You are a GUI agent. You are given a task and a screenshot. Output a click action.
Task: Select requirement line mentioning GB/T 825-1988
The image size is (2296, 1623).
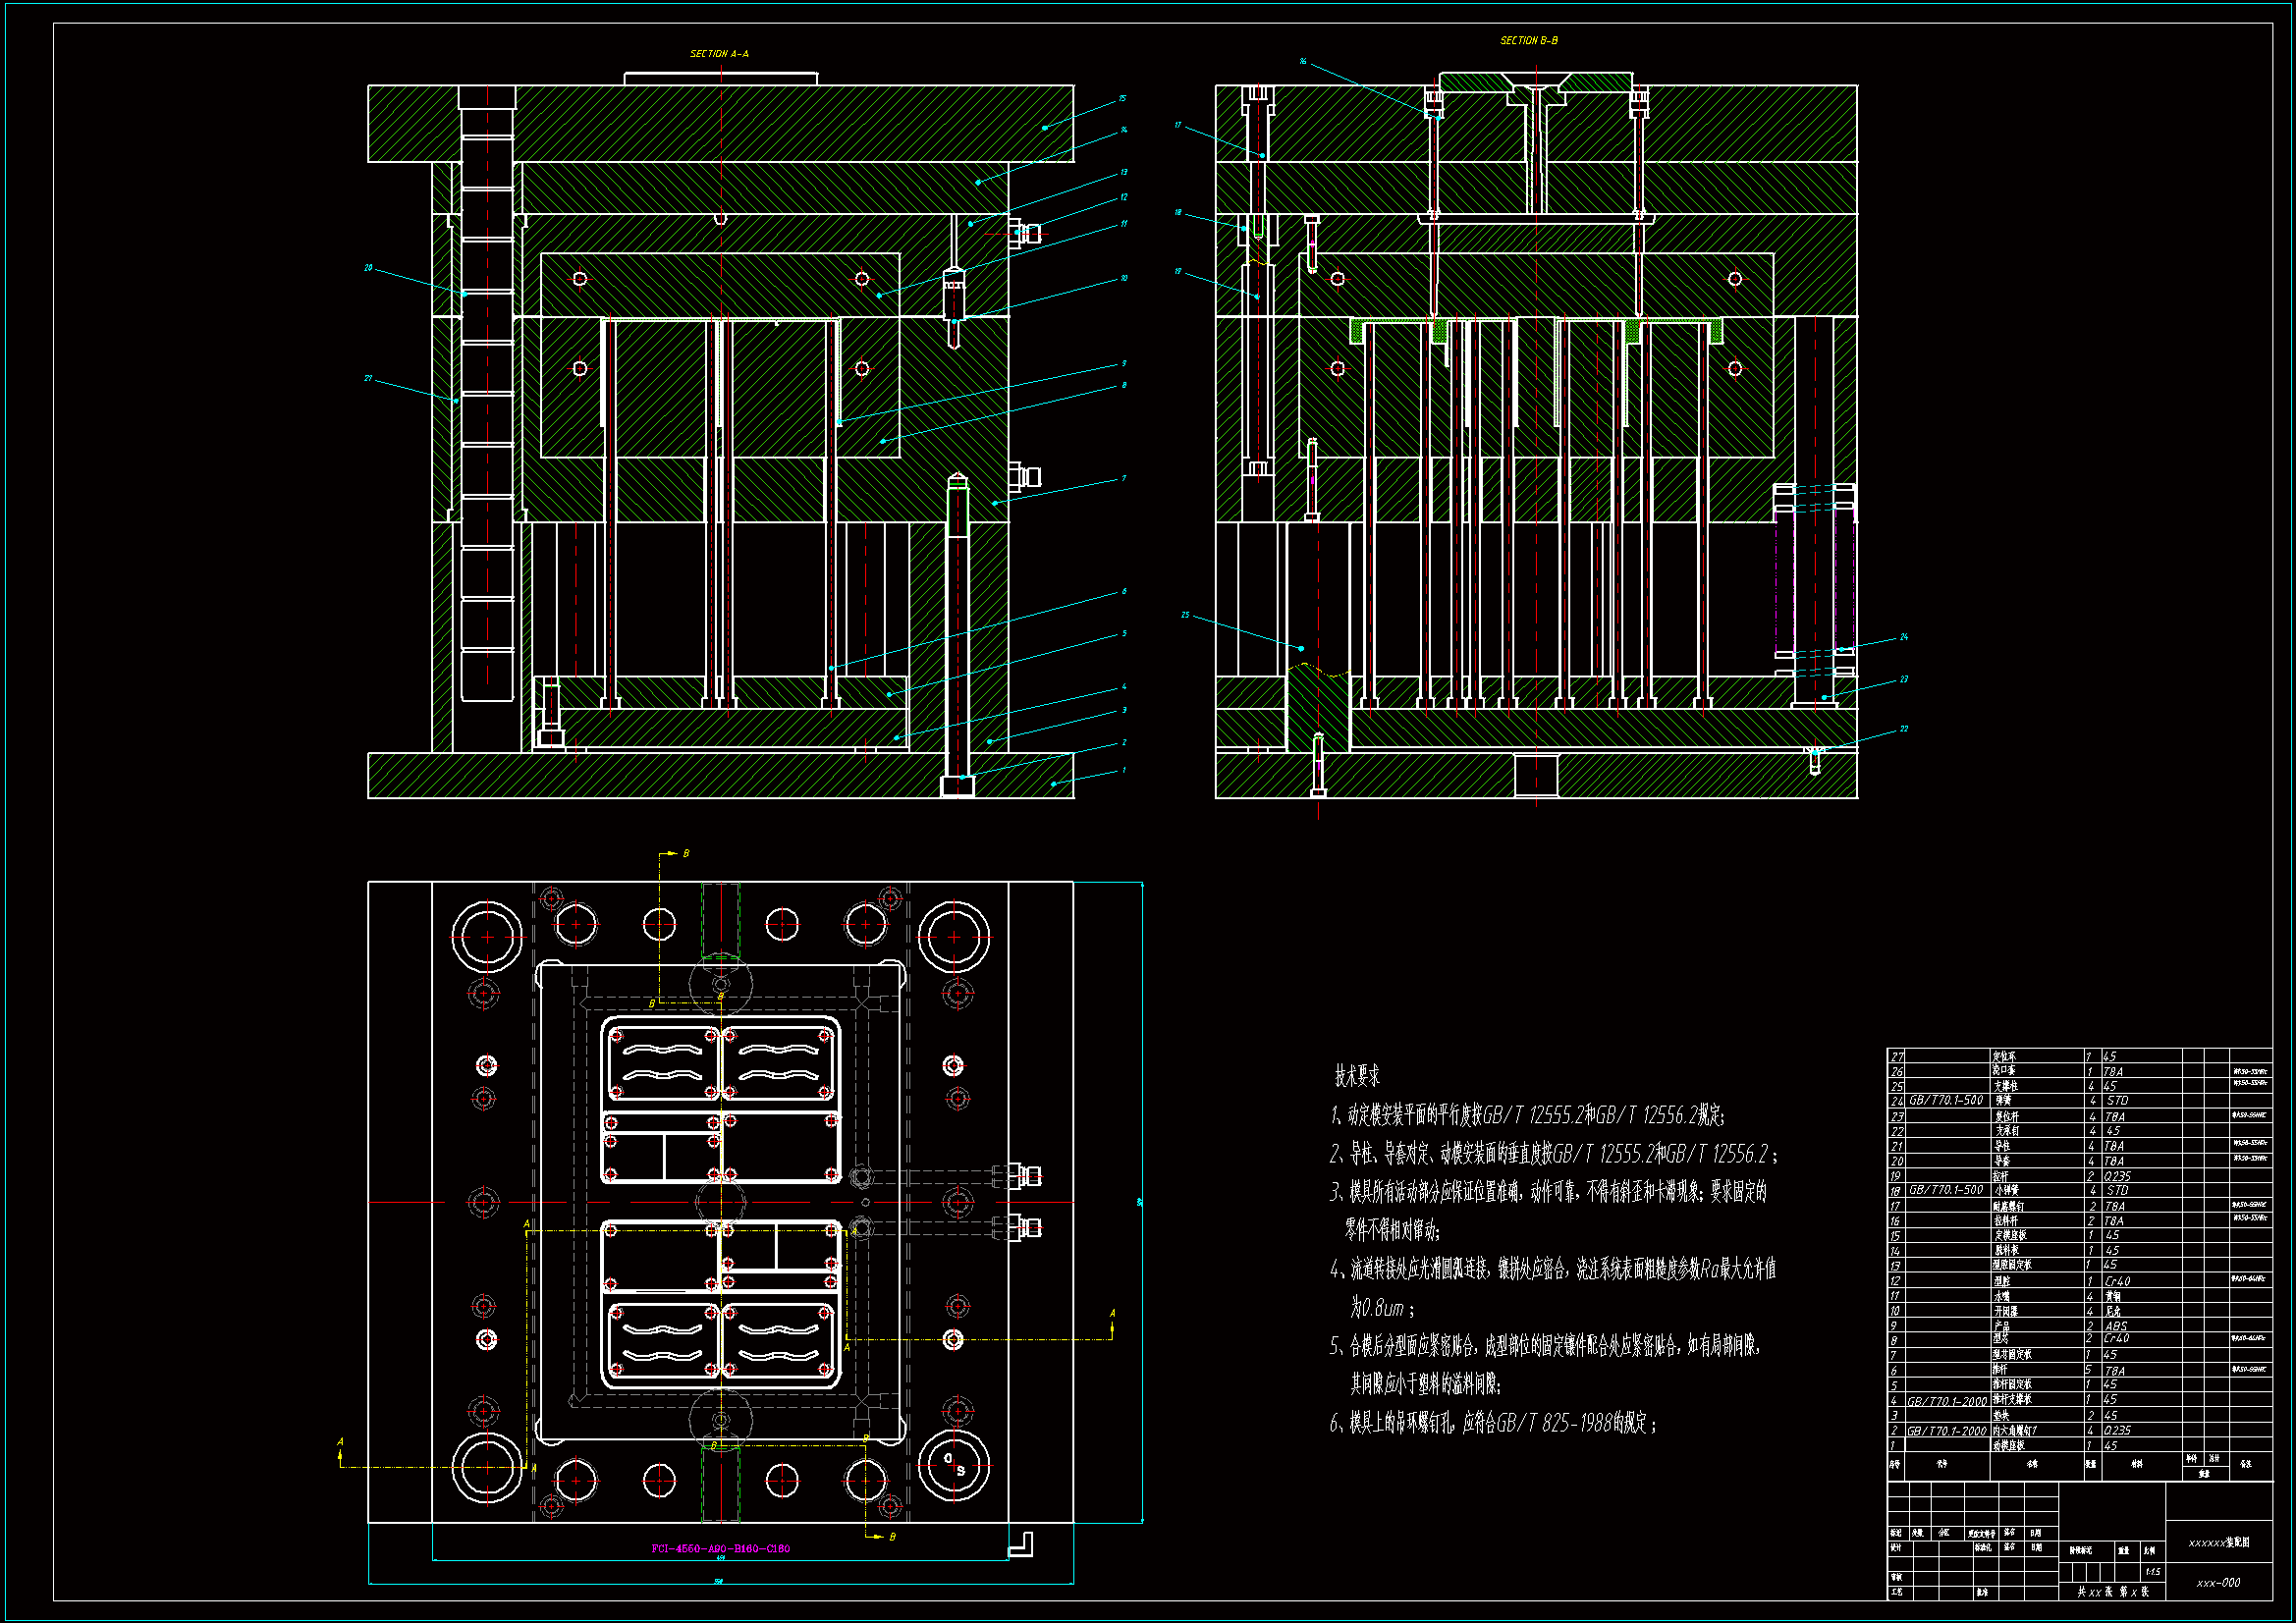(1492, 1423)
